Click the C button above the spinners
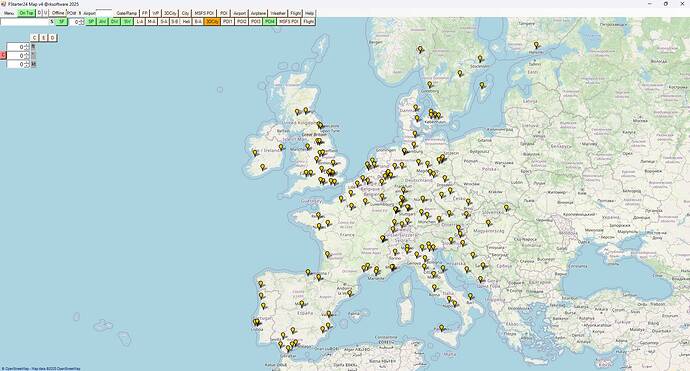The height and width of the screenshot is (371, 690). [34, 38]
